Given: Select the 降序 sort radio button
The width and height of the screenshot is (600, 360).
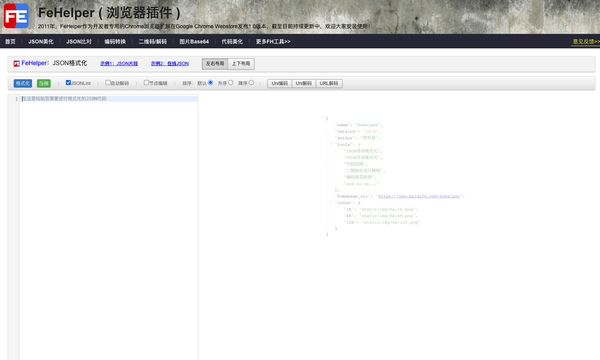Looking at the screenshot, I should (251, 83).
